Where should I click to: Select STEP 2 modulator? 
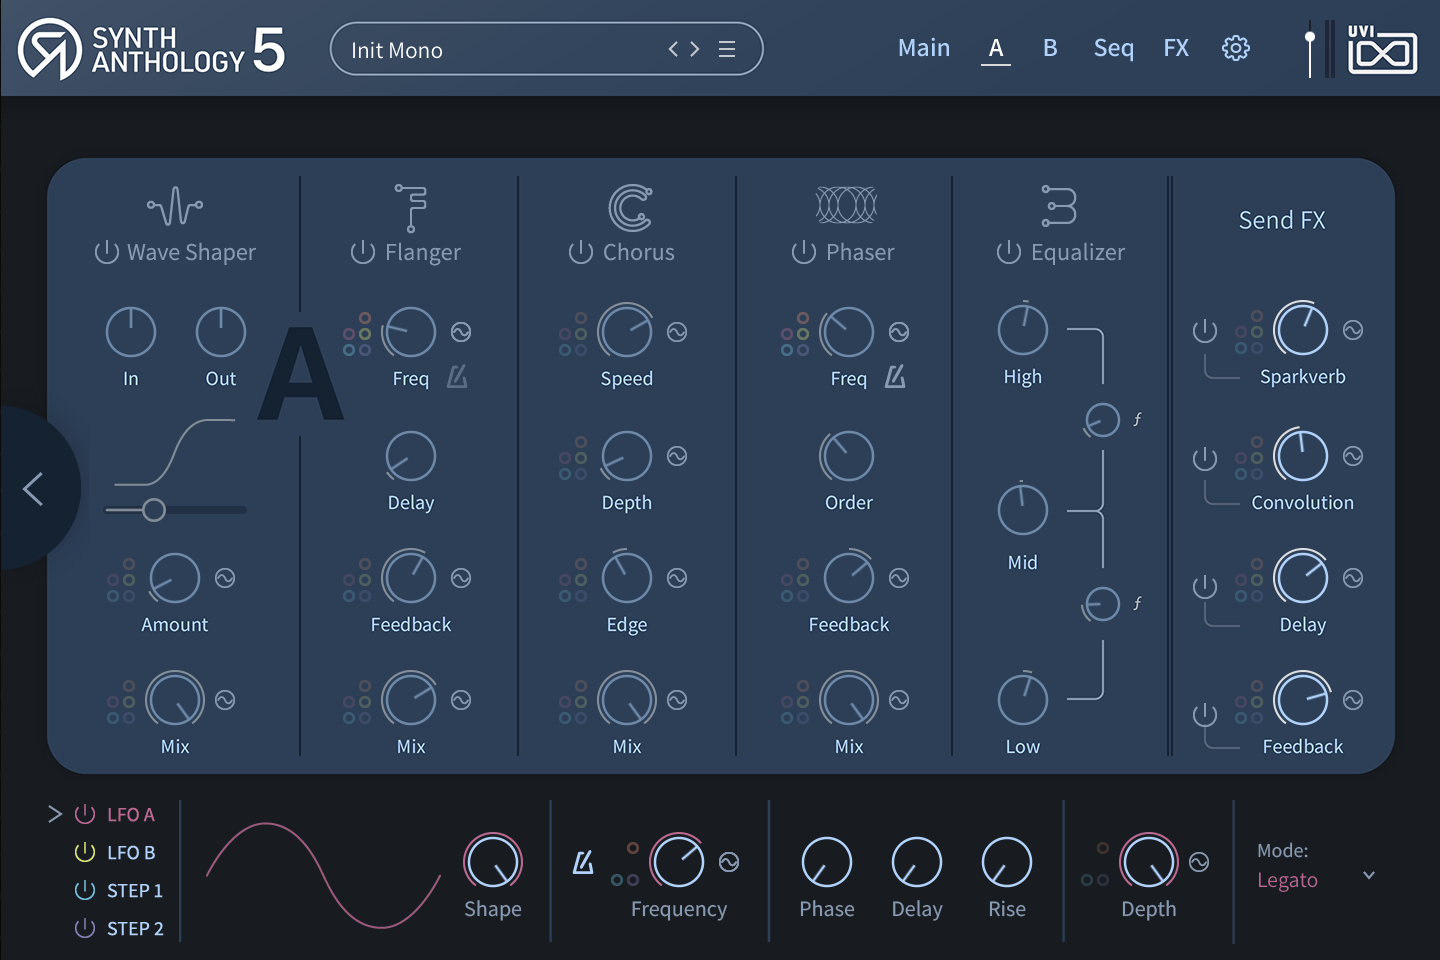point(135,928)
